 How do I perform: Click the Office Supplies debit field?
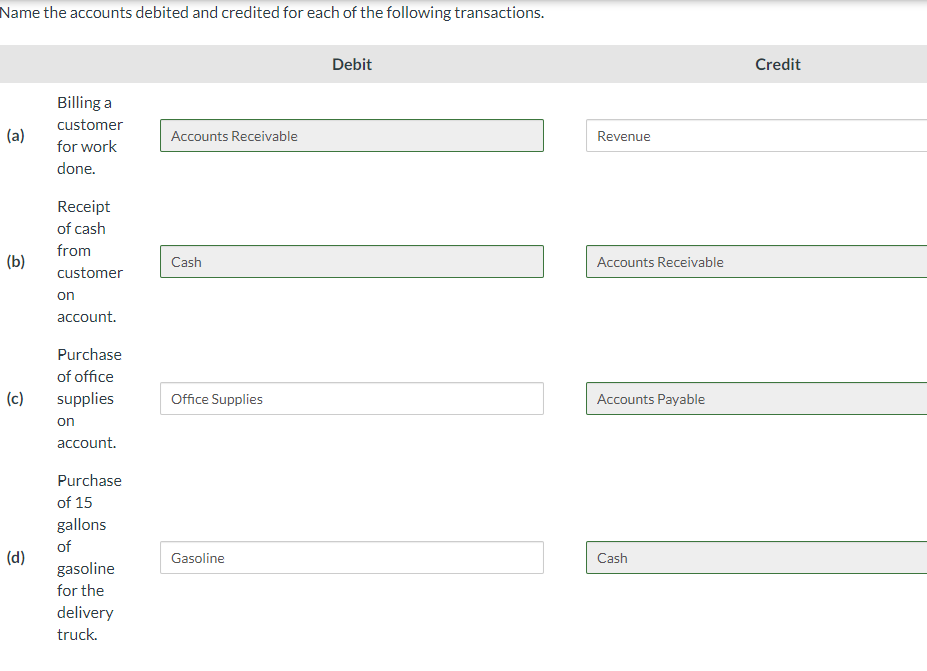pos(352,398)
